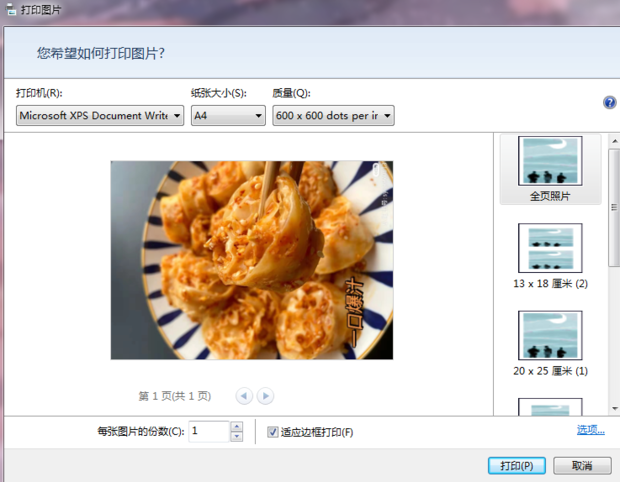
Task: Select the partially visible layout at list bottom
Action: [550, 407]
